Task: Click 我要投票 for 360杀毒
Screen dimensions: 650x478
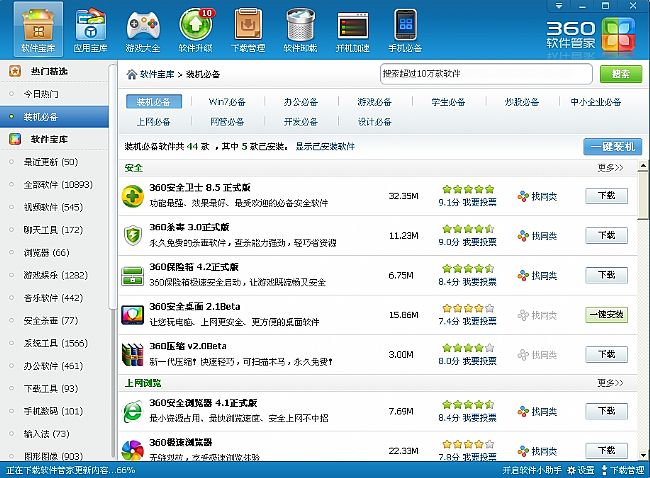Action: (479, 242)
